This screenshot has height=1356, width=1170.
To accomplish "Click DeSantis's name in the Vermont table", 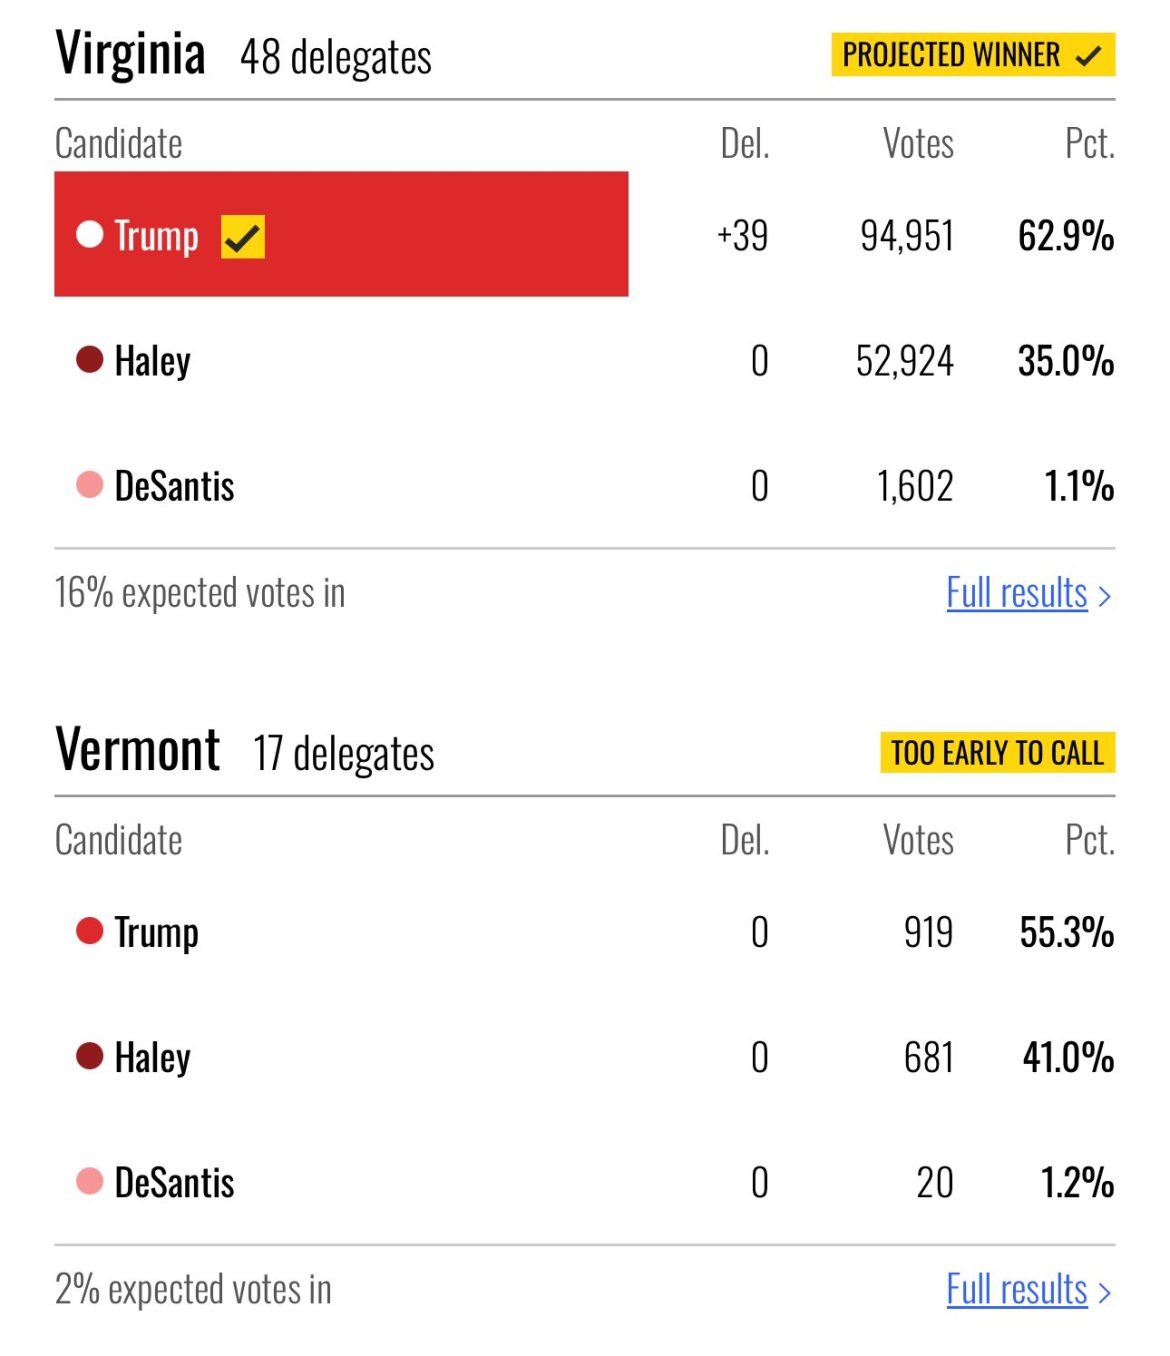I will tap(174, 1183).
